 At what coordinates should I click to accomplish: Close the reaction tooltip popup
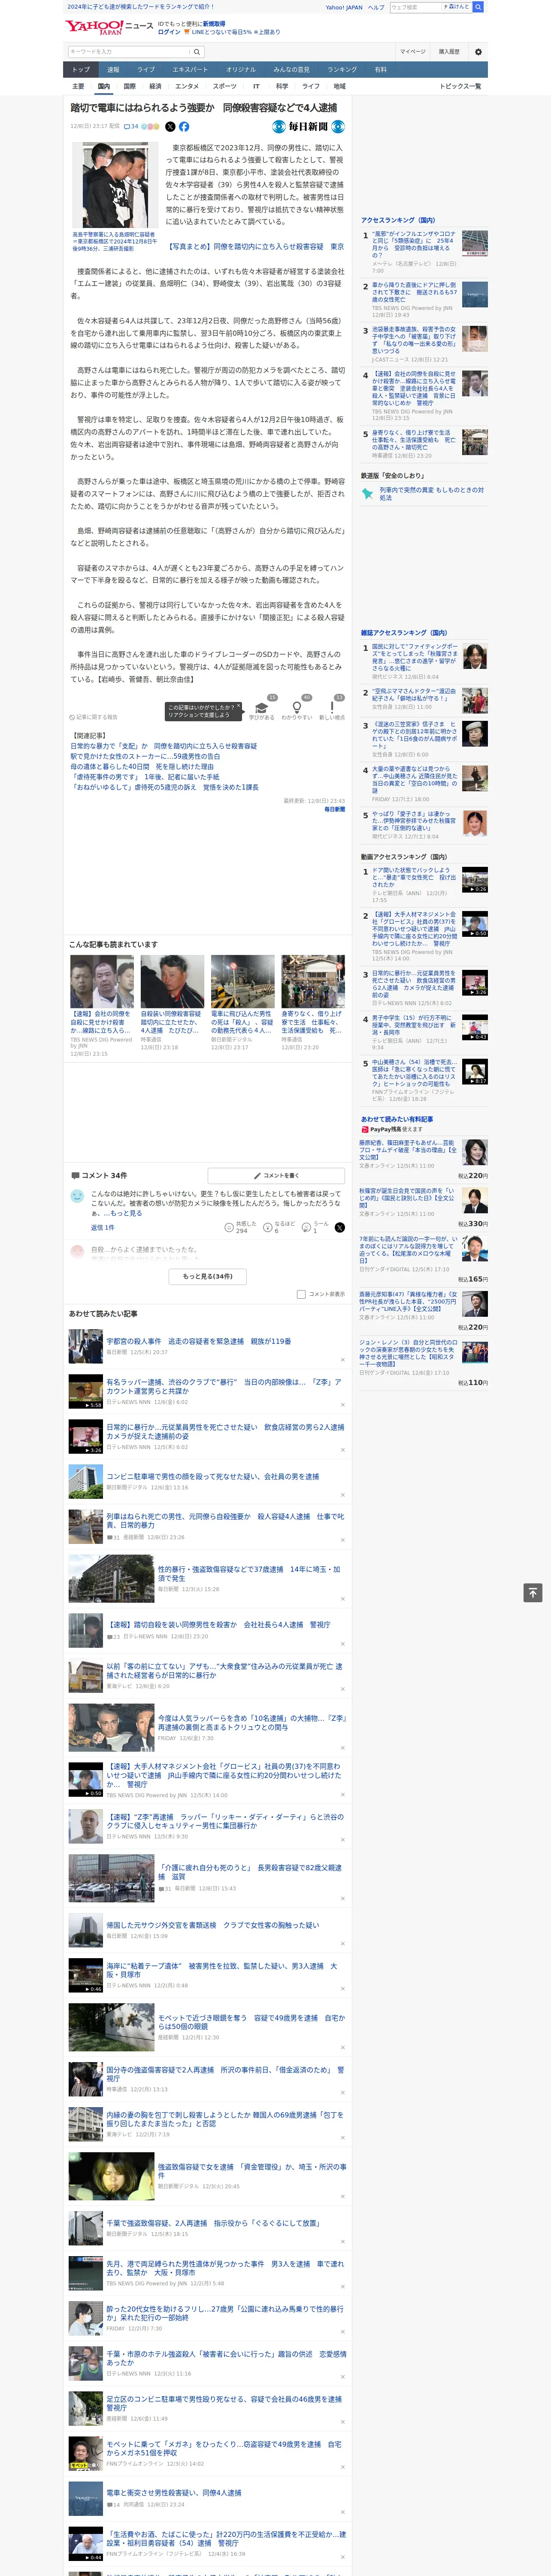(239, 706)
